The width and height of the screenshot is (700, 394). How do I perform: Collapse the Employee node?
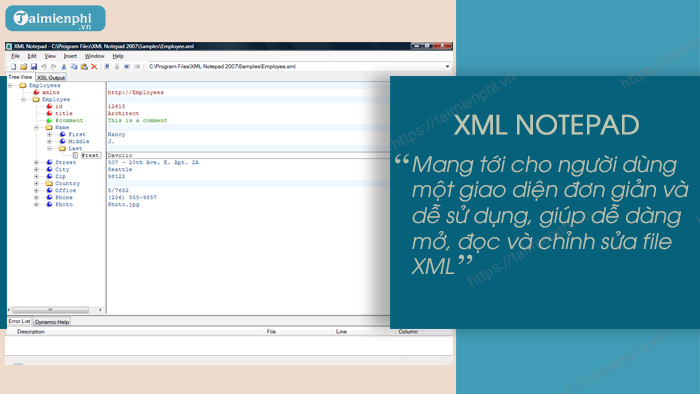[23, 100]
